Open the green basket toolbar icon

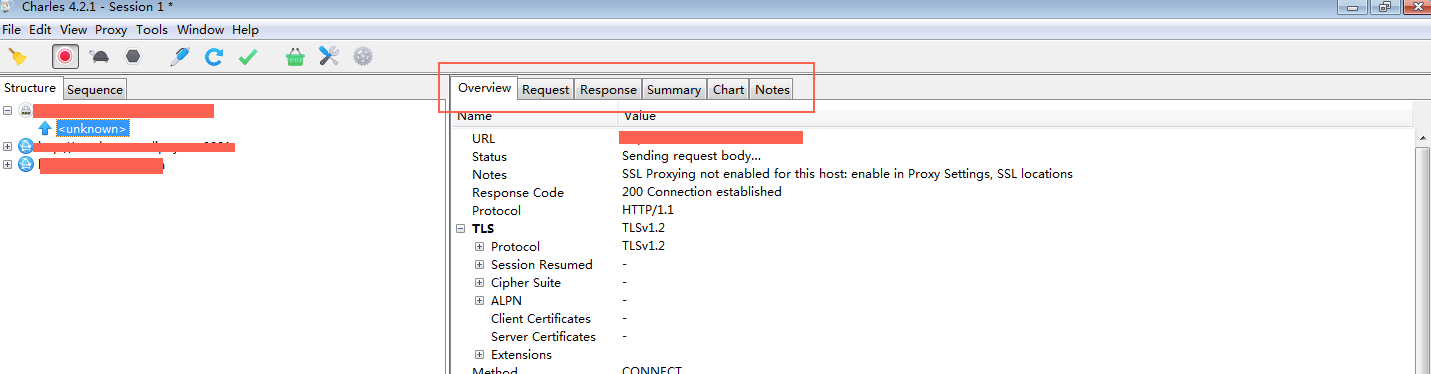[295, 57]
